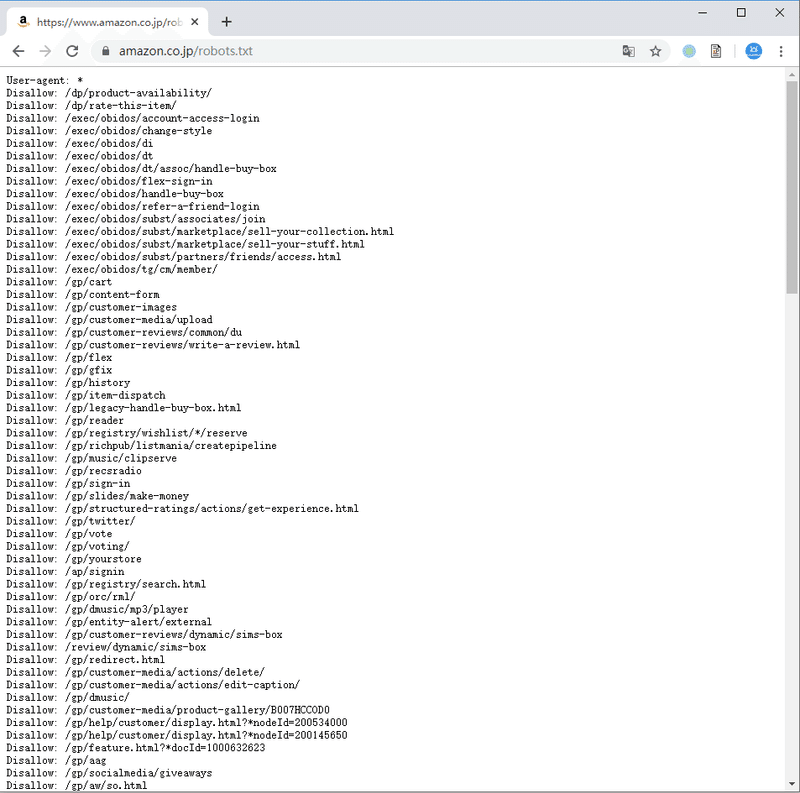Screen dimensions: 800x793
Task: Click the /gp/dmusic/mp3/player line
Action: coord(97,609)
